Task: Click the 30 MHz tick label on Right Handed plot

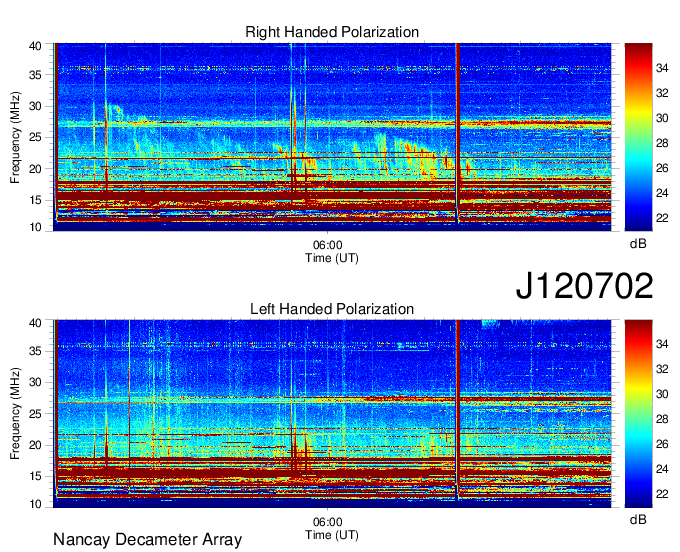Action: point(35,106)
